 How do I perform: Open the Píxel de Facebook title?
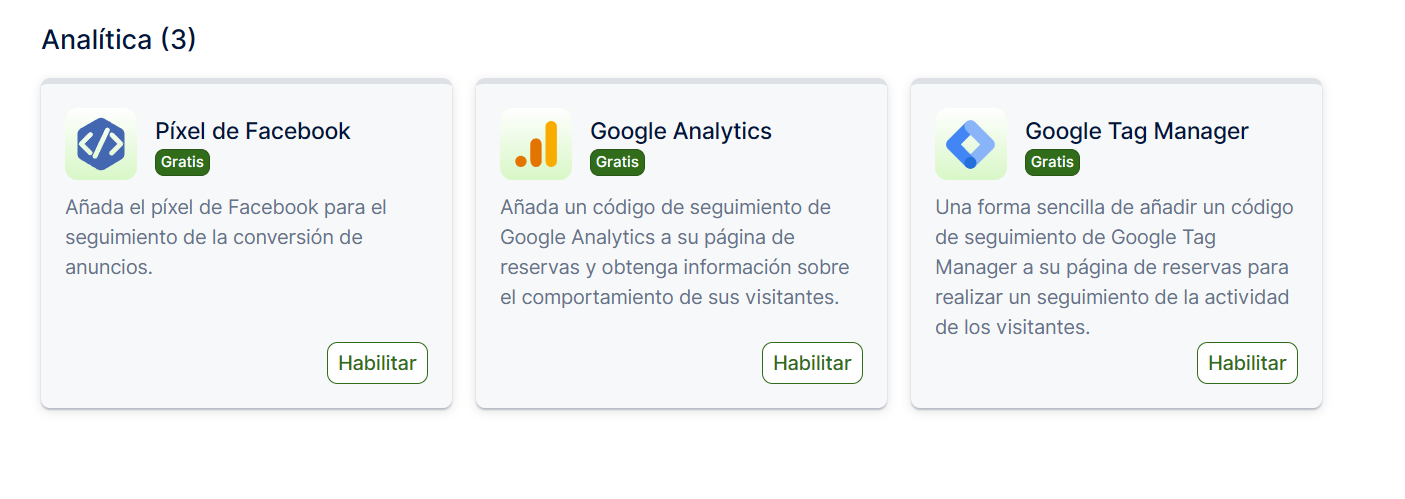(x=253, y=131)
